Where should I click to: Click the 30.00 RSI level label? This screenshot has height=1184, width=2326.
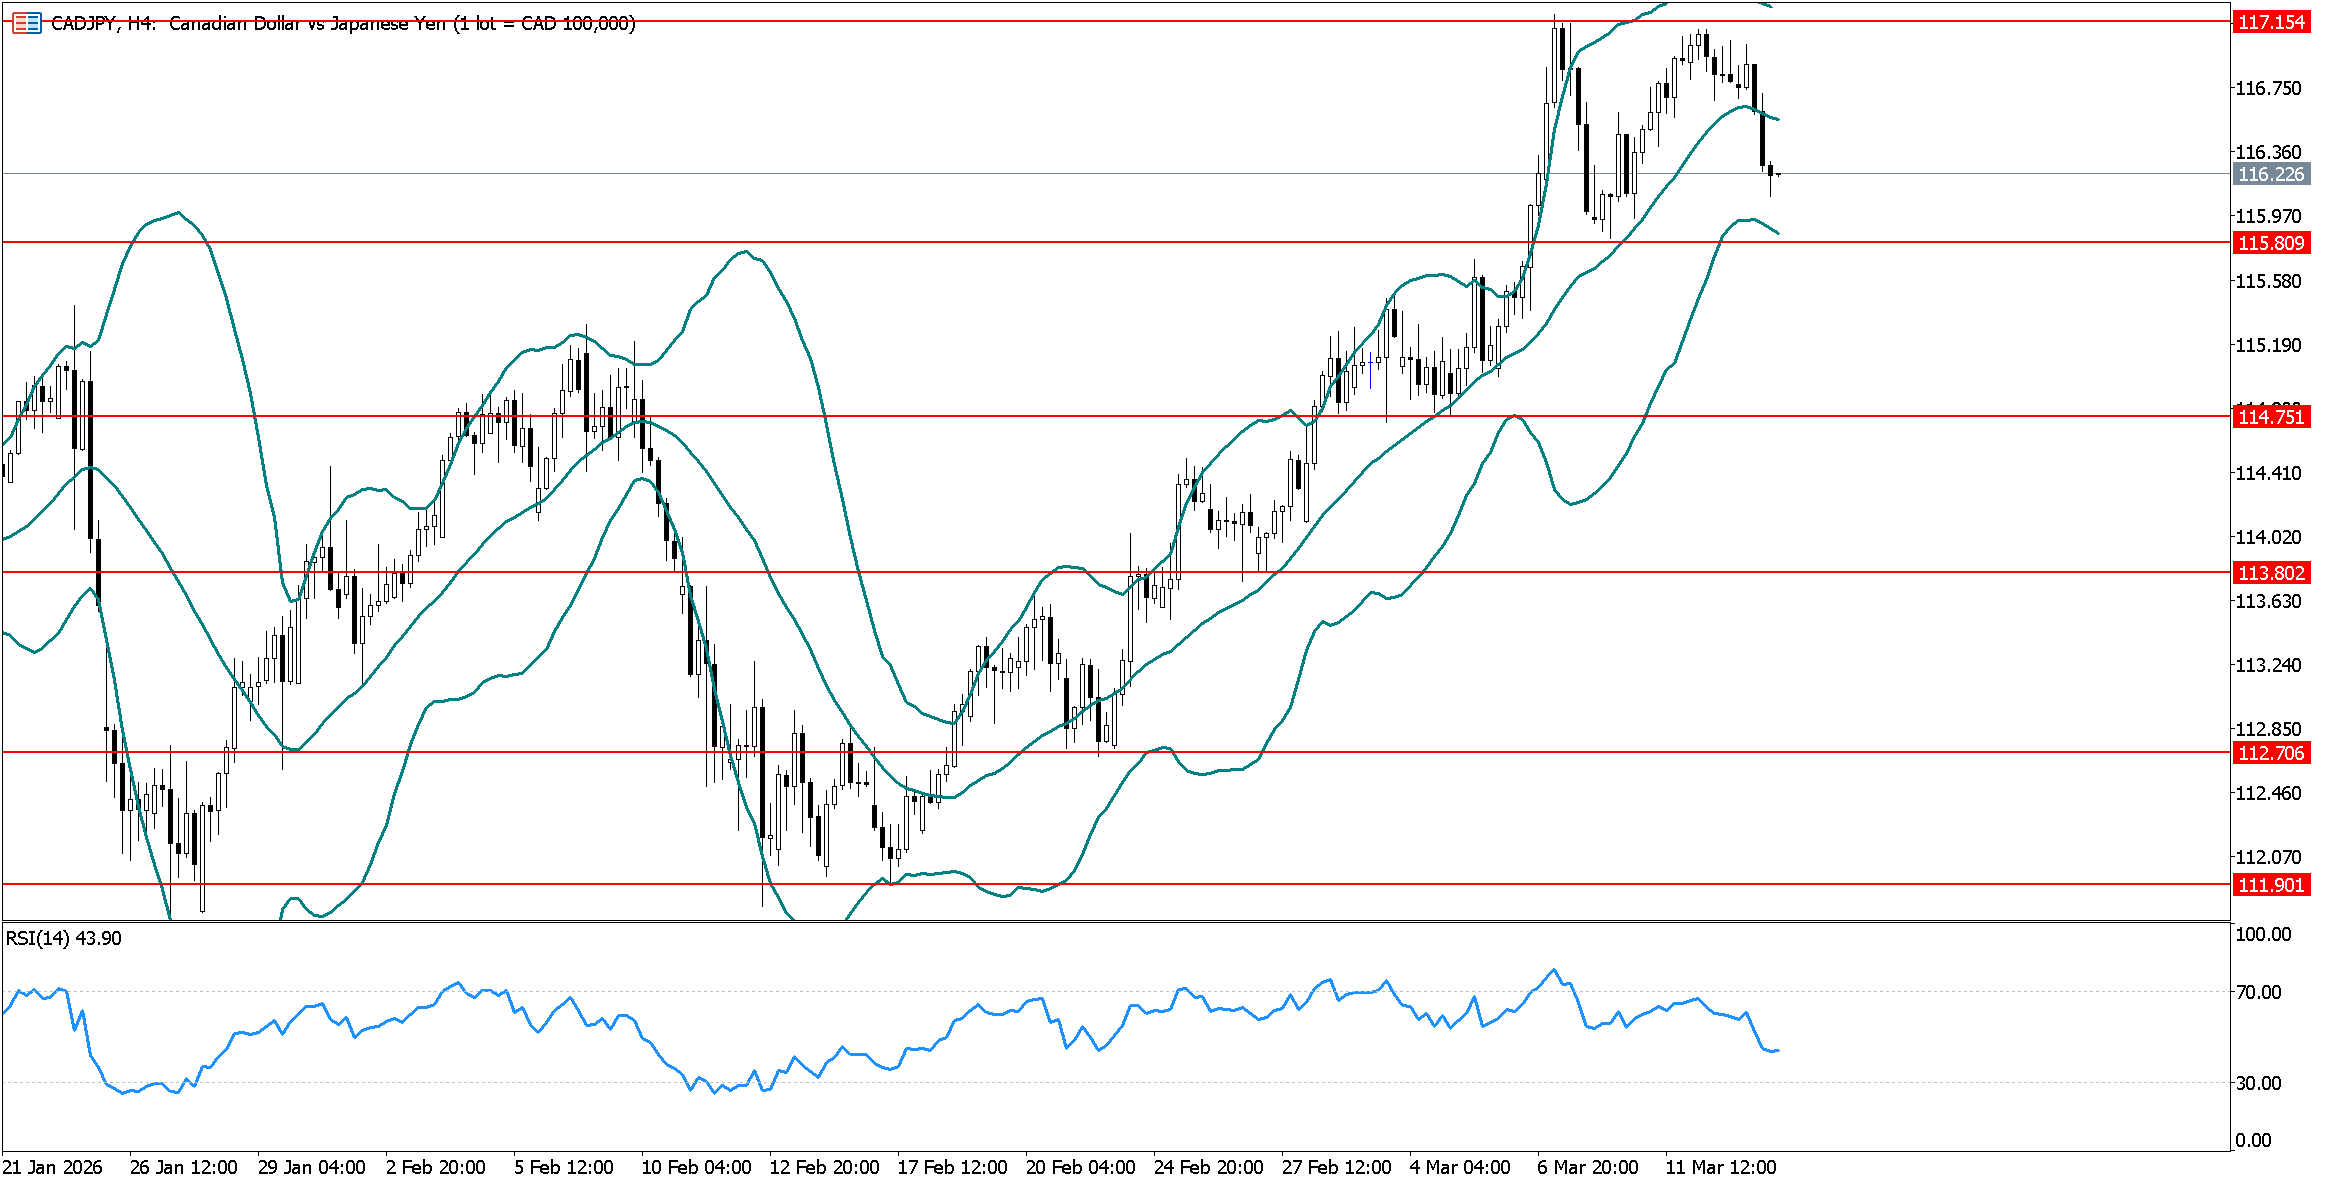[x=2258, y=1083]
